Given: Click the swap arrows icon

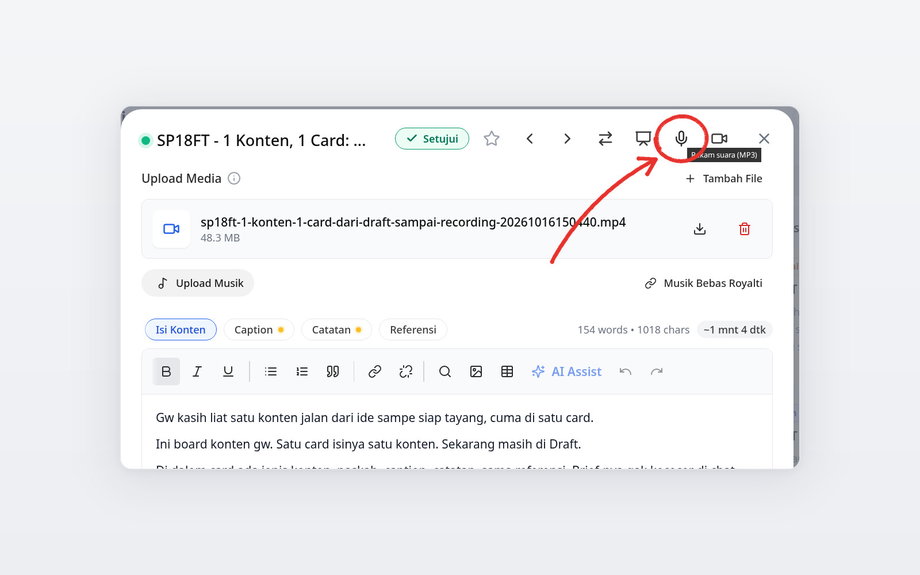Looking at the screenshot, I should tap(605, 138).
